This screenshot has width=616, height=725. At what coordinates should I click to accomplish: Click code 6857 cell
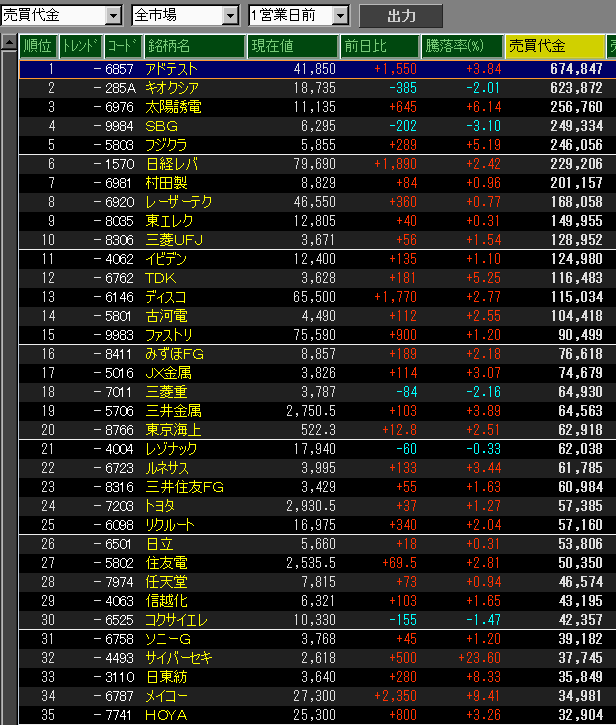[x=119, y=69]
